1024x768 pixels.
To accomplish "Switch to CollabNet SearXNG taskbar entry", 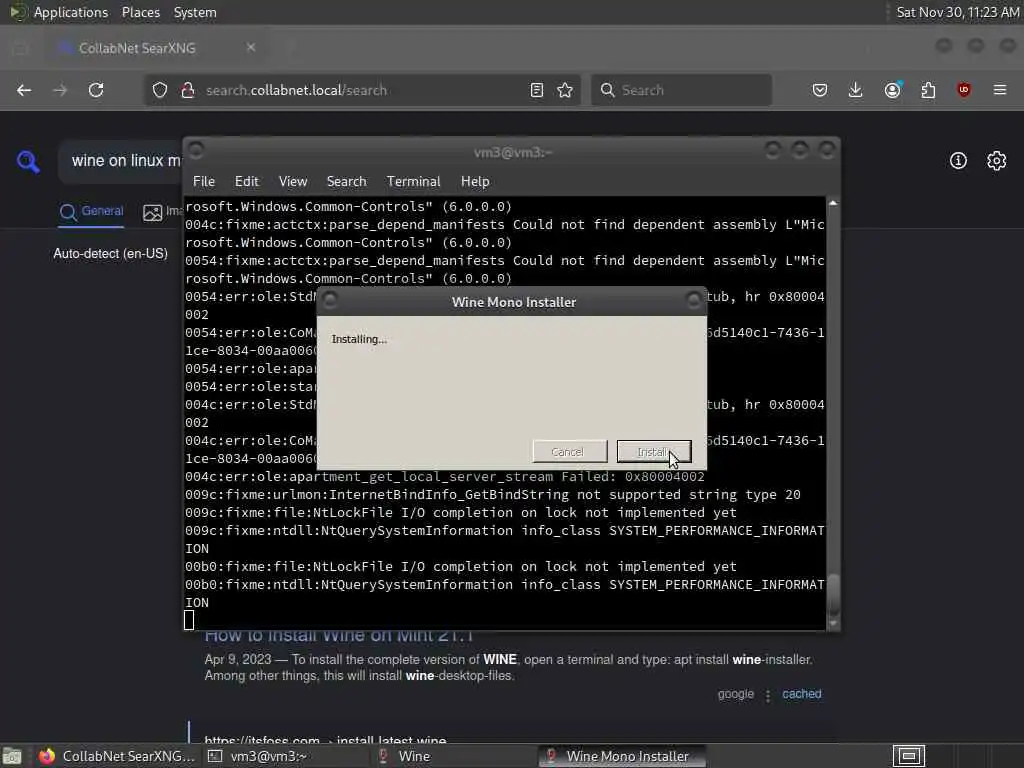I will [116, 756].
